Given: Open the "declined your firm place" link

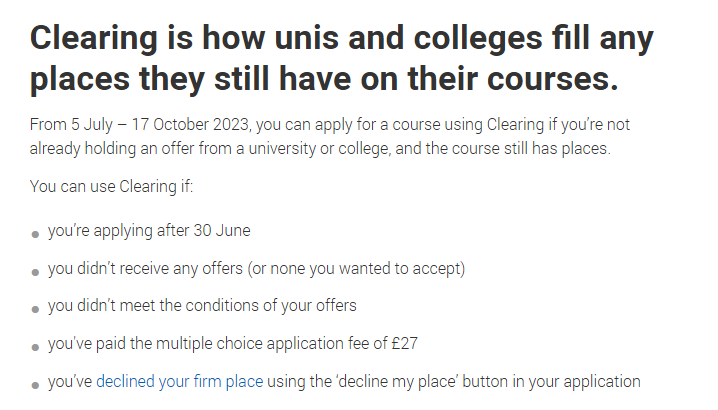Looking at the screenshot, I should pos(180,382).
